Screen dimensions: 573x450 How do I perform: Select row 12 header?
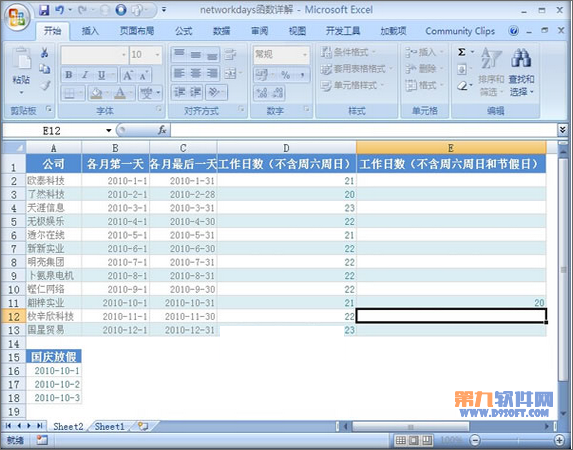(x=13, y=316)
